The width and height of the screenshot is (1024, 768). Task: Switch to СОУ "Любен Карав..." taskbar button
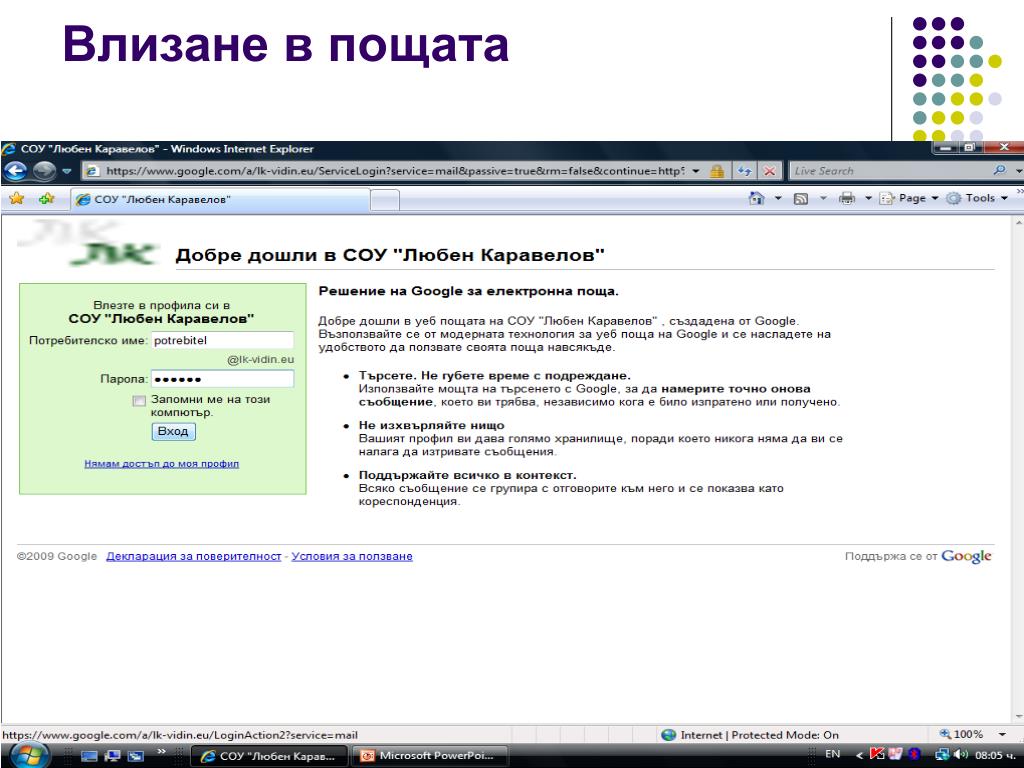(x=268, y=756)
